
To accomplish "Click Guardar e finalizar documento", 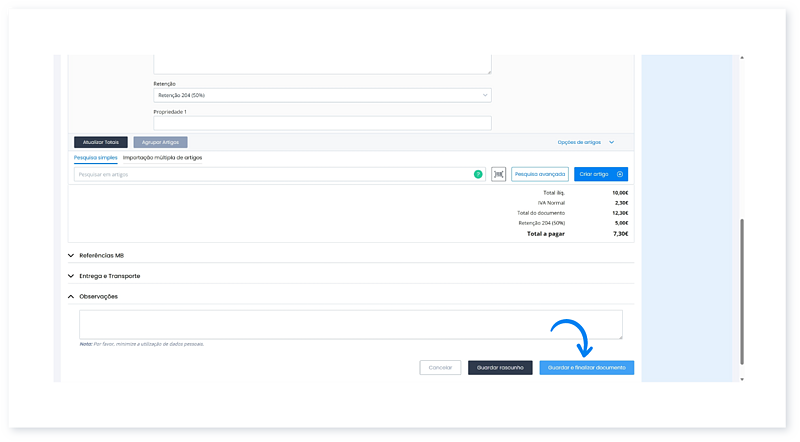I will [587, 368].
